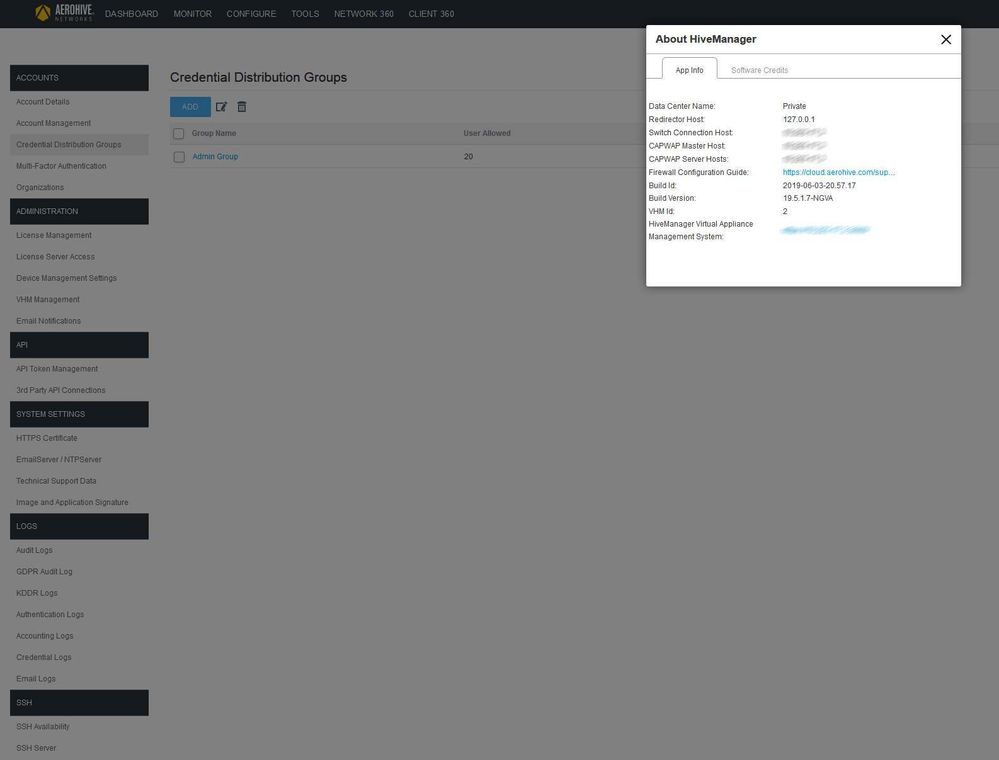Go to Network 360
This screenshot has height=760, width=999.
click(x=364, y=14)
